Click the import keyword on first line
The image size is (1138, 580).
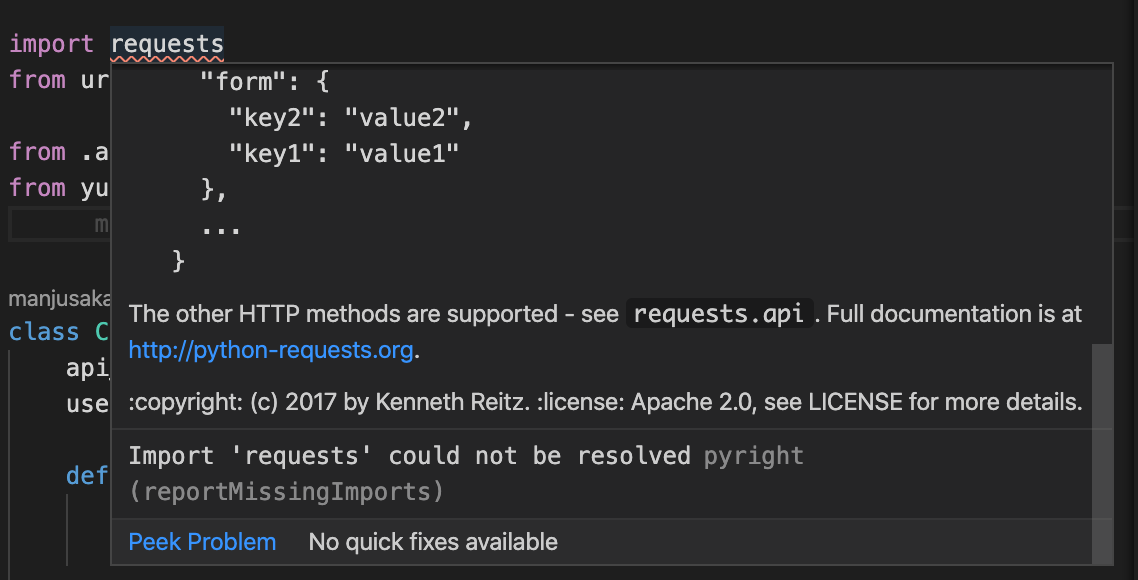pyautogui.click(x=50, y=43)
